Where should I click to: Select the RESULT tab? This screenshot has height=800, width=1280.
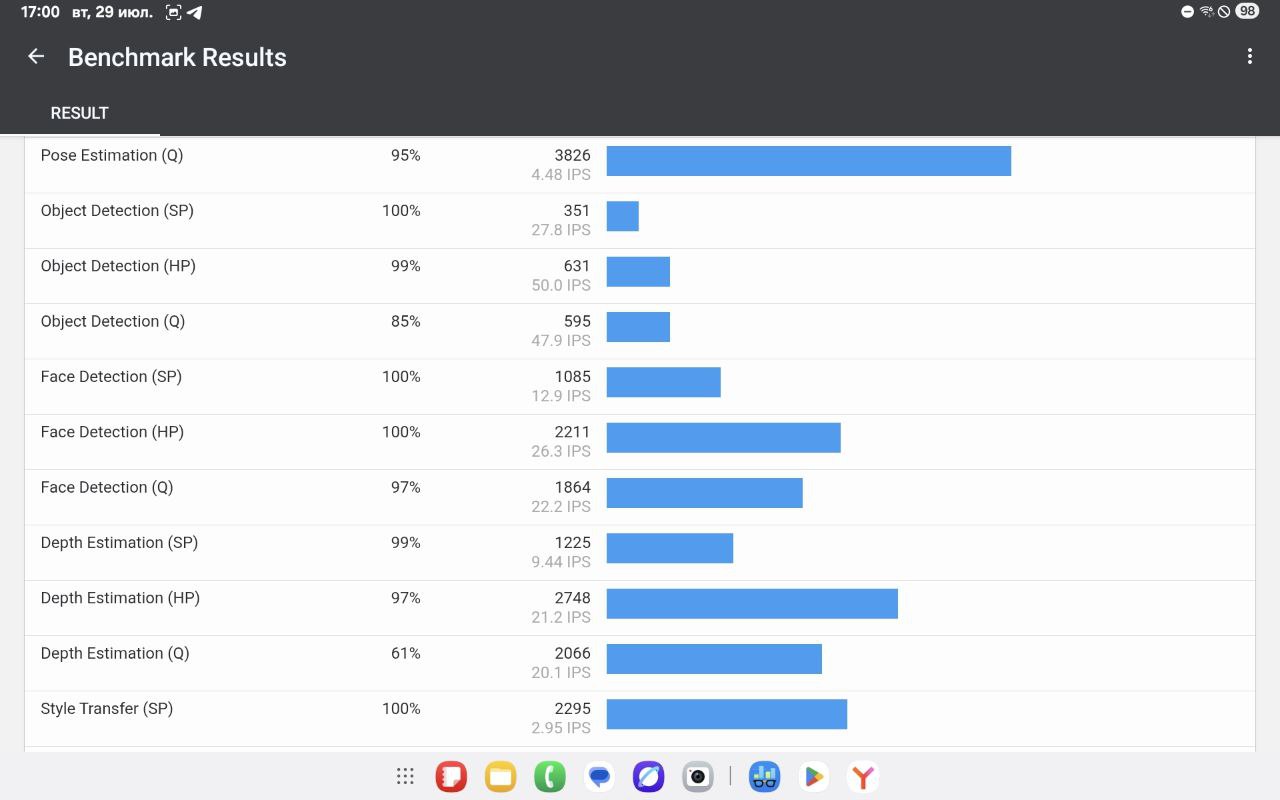(80, 113)
